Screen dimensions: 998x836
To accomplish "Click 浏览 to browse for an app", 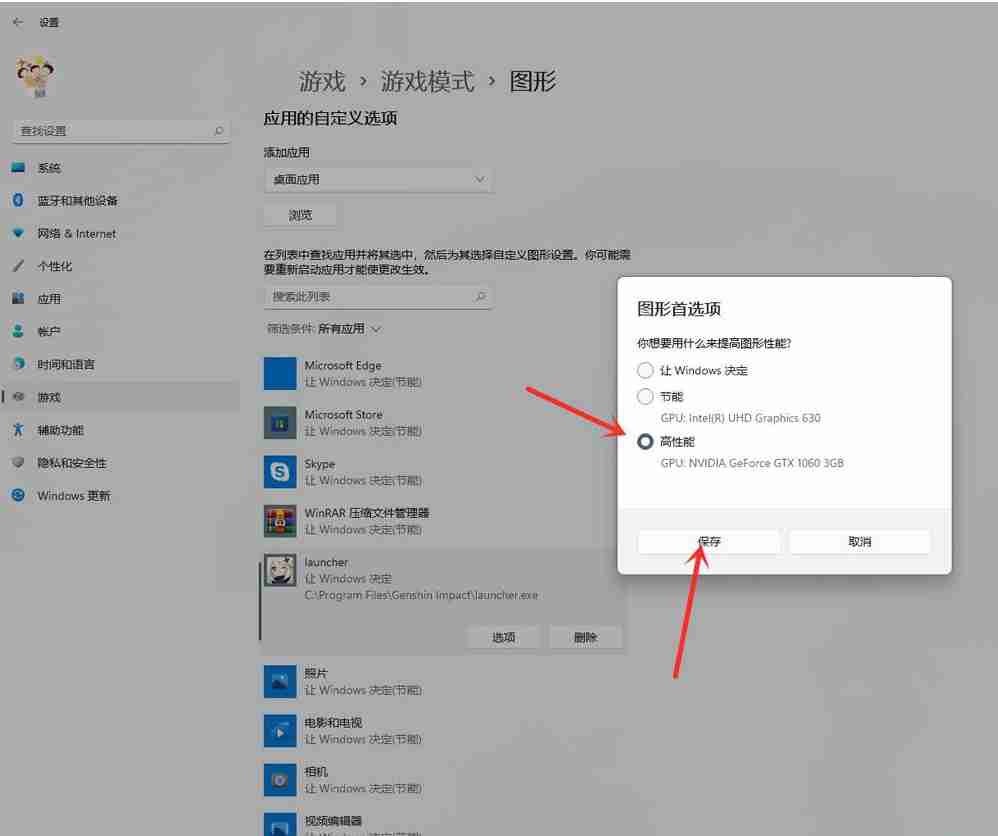I will click(x=300, y=214).
